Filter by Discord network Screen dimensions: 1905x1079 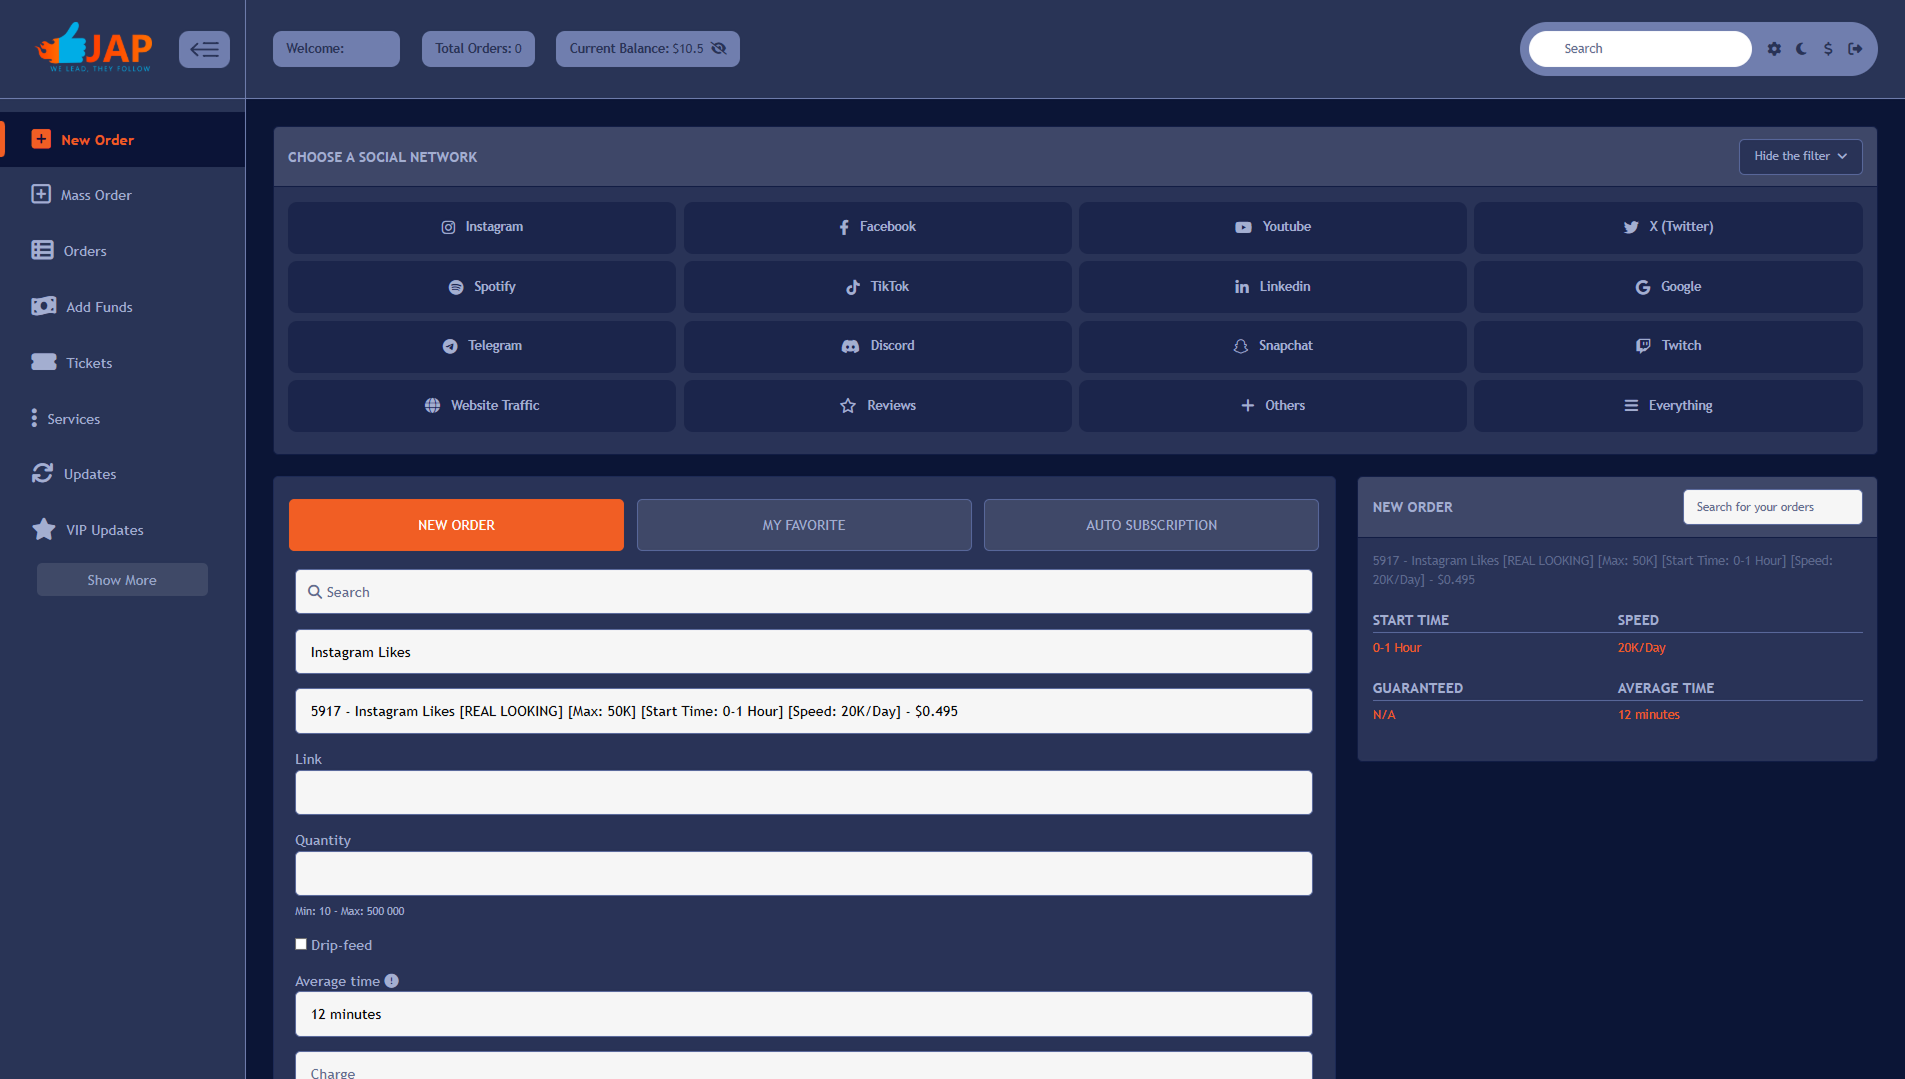[877, 346]
